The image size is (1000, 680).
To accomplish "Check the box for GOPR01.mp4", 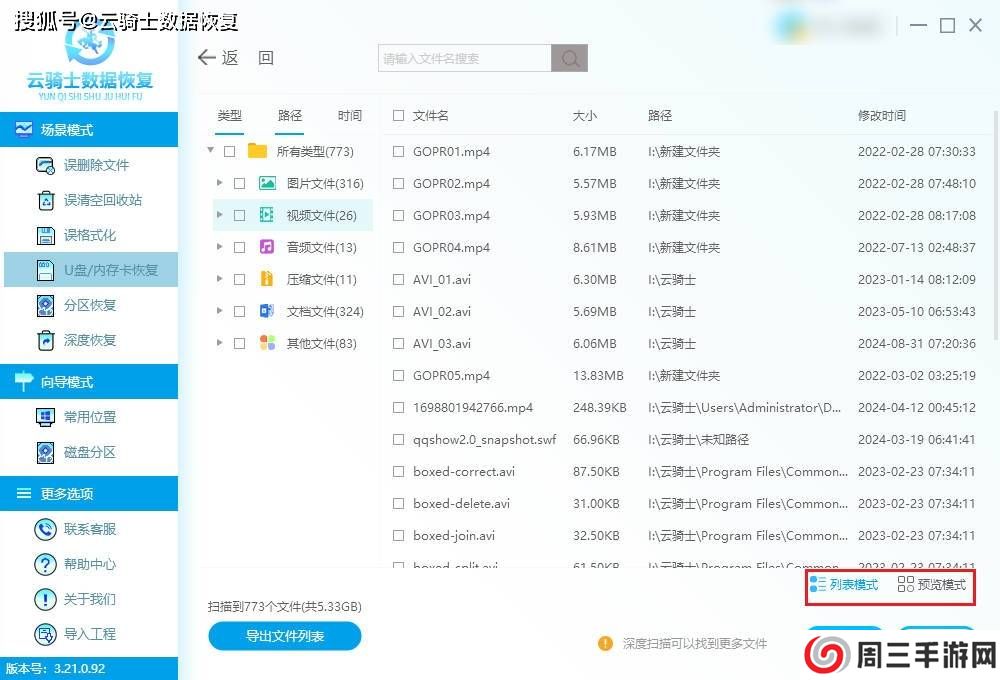I will tap(399, 152).
